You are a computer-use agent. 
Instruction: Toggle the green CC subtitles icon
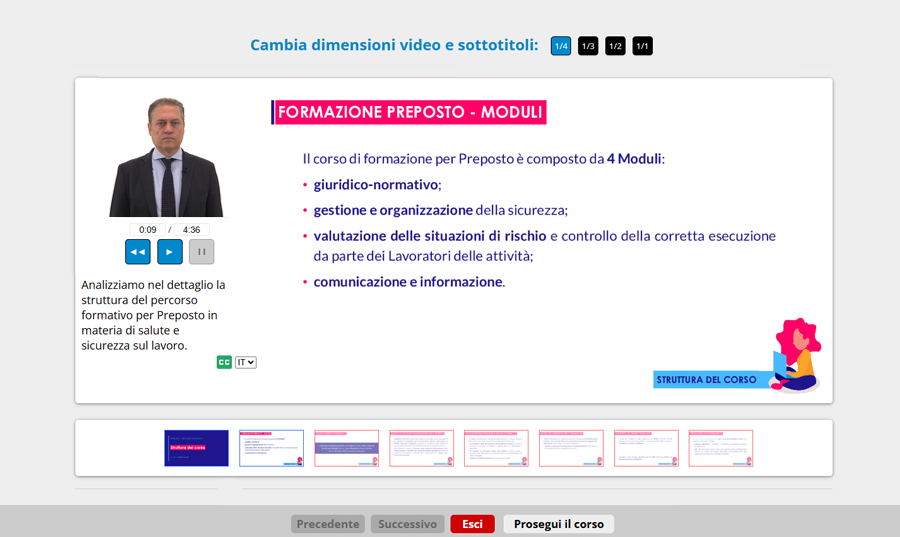(x=224, y=362)
